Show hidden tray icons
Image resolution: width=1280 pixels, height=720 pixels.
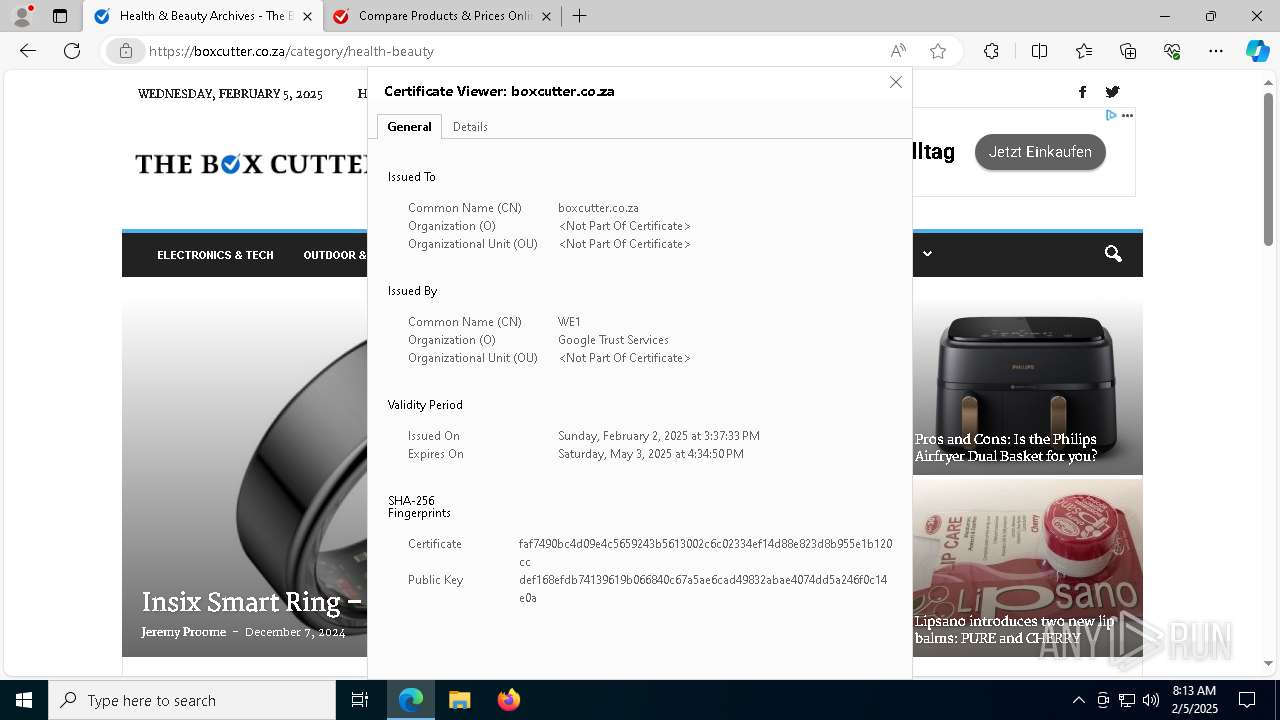[x=1078, y=700]
